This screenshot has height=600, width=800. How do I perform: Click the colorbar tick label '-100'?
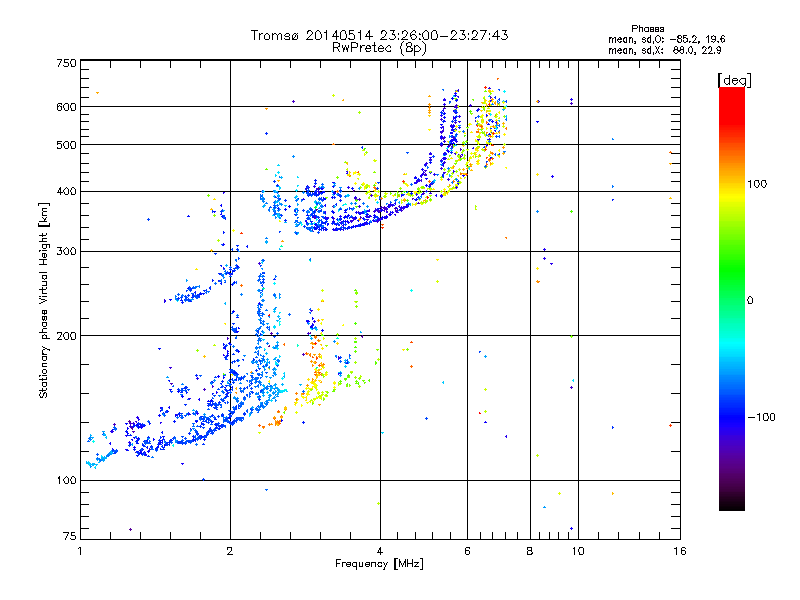(x=761, y=417)
